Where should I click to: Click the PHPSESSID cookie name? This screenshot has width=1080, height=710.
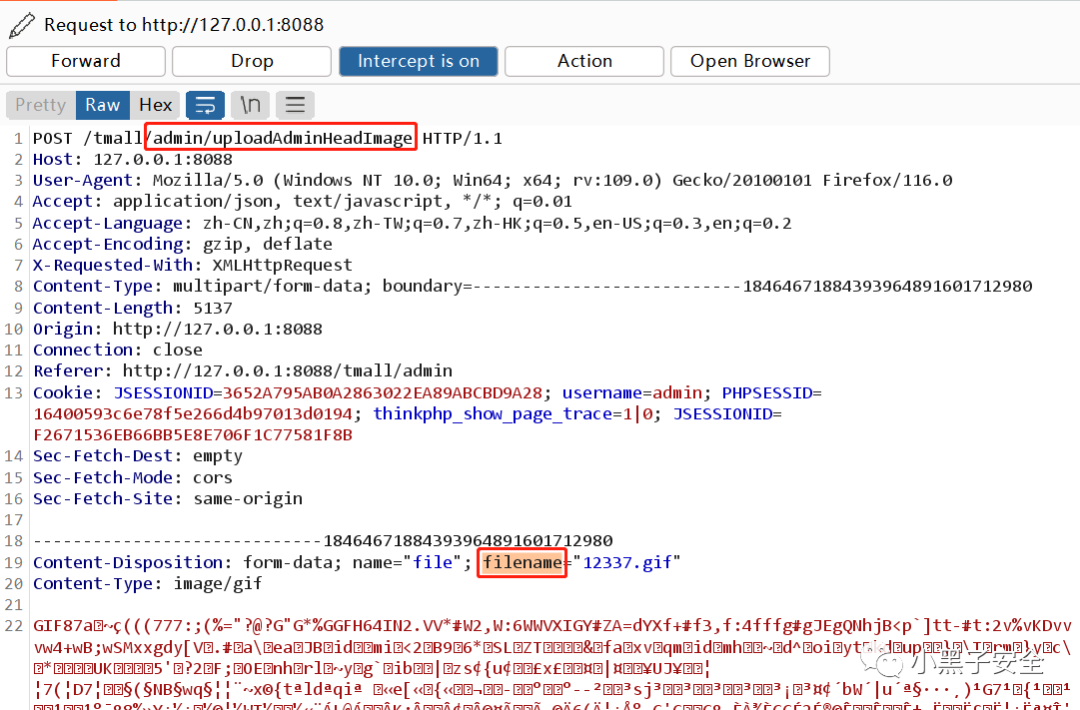click(x=767, y=393)
